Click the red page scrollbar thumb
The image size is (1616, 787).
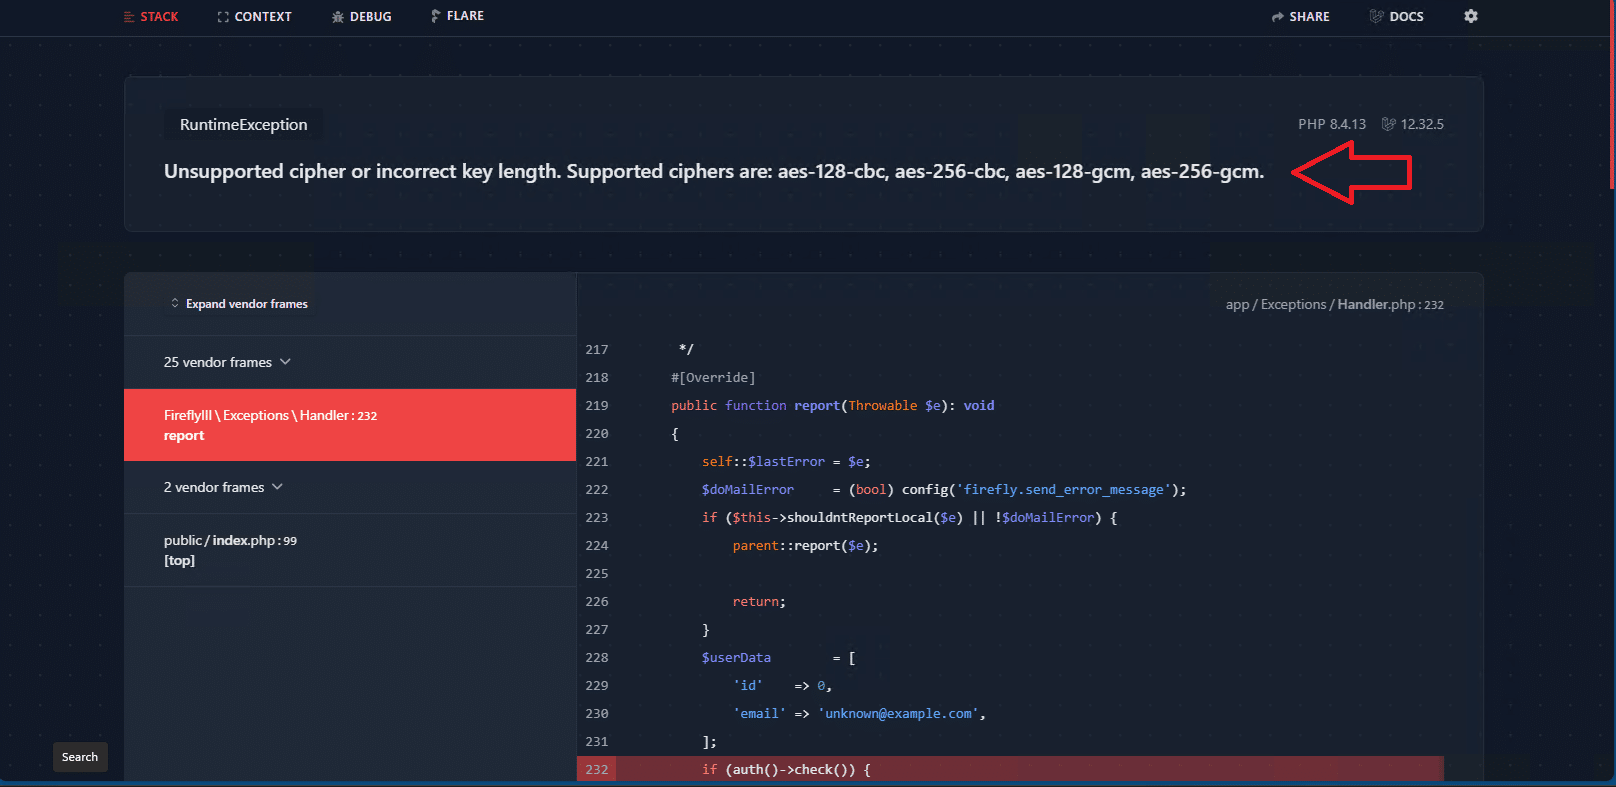tap(1612, 95)
